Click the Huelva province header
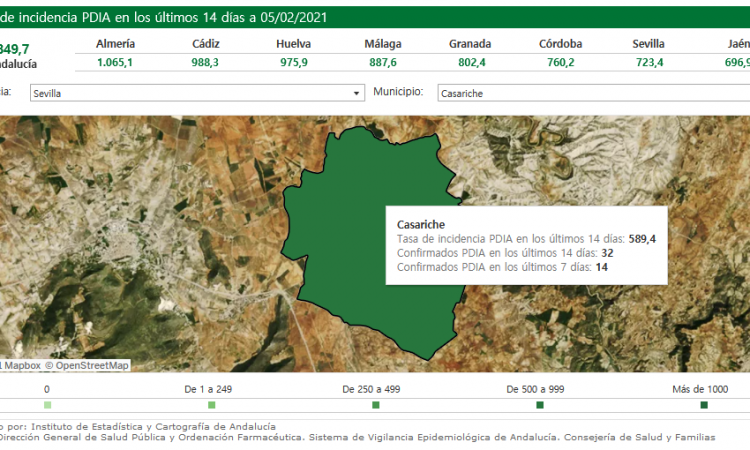The image size is (750, 450). [294, 44]
